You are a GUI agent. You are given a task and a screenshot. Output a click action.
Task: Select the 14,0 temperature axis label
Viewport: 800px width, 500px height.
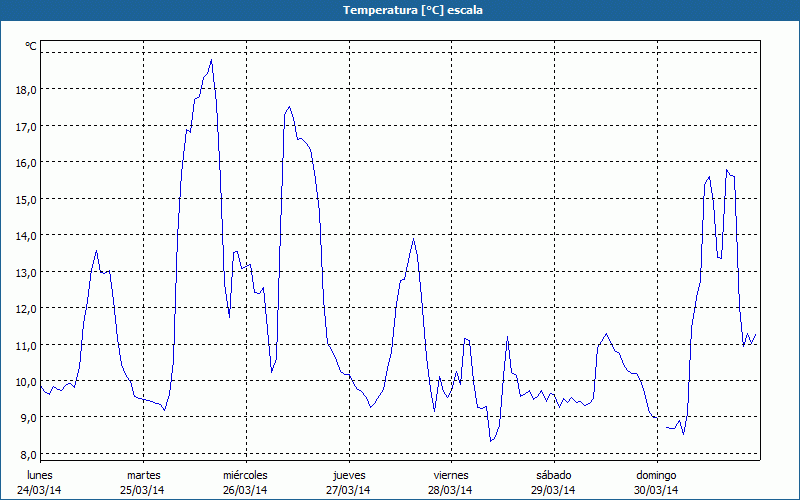coord(26,235)
